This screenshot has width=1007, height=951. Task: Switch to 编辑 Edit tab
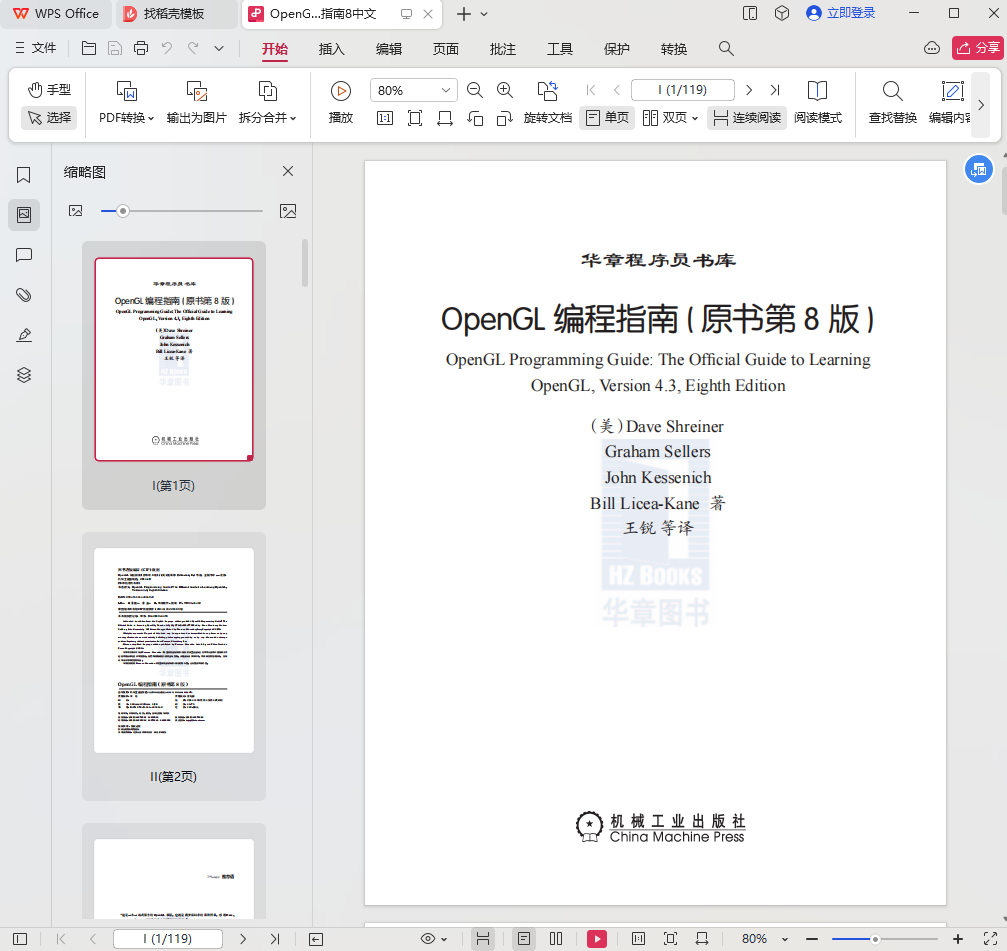tap(389, 49)
